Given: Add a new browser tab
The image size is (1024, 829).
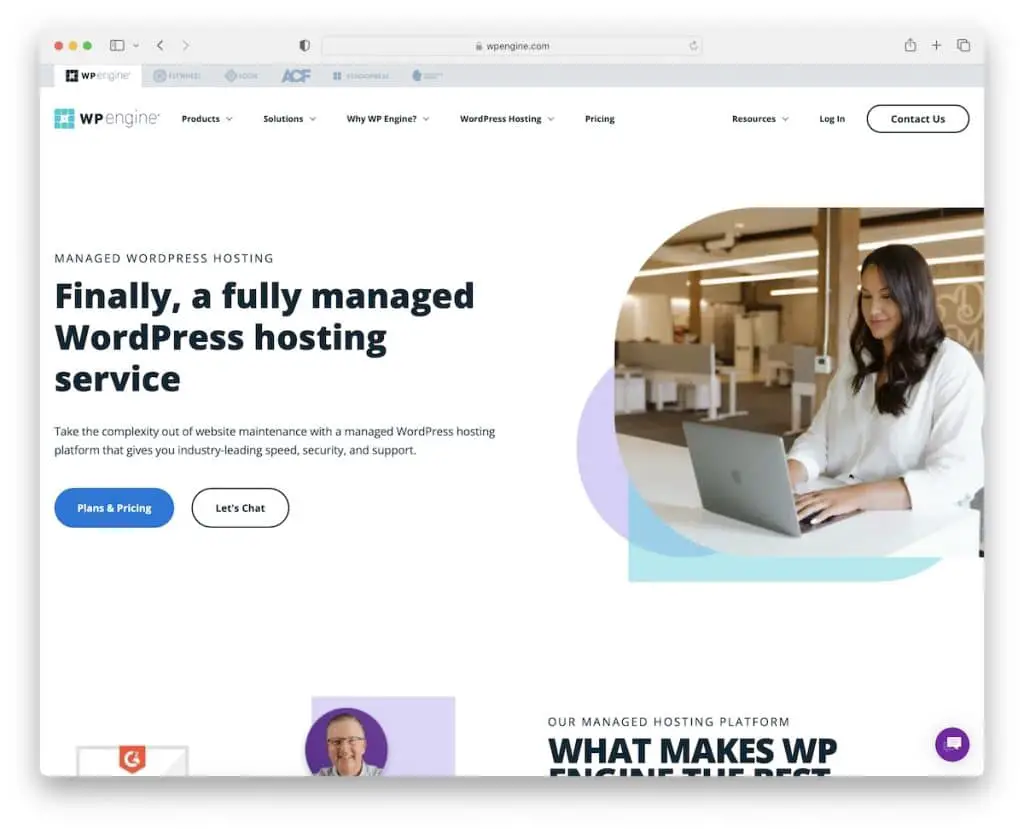Looking at the screenshot, I should [x=936, y=45].
